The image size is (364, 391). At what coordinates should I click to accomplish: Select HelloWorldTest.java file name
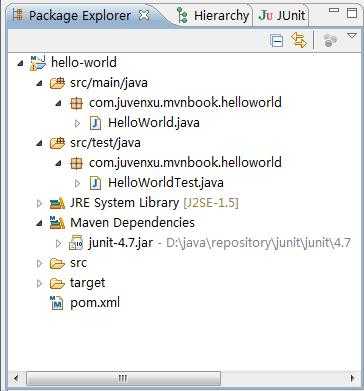tap(166, 183)
